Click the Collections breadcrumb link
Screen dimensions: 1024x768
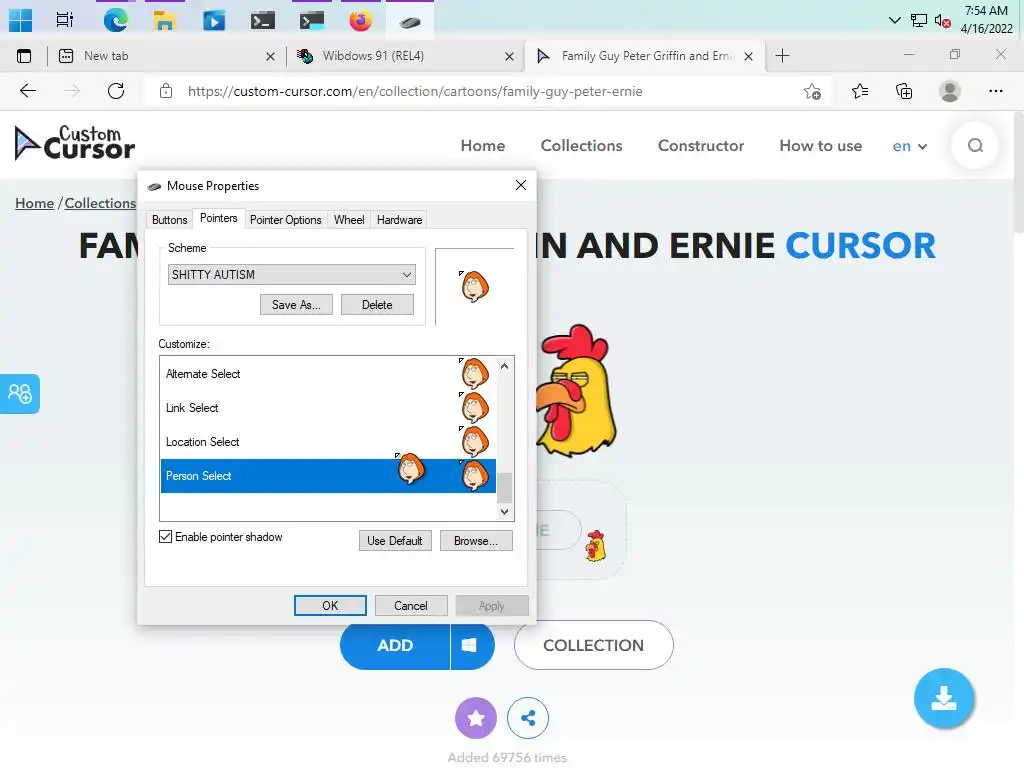click(100, 203)
